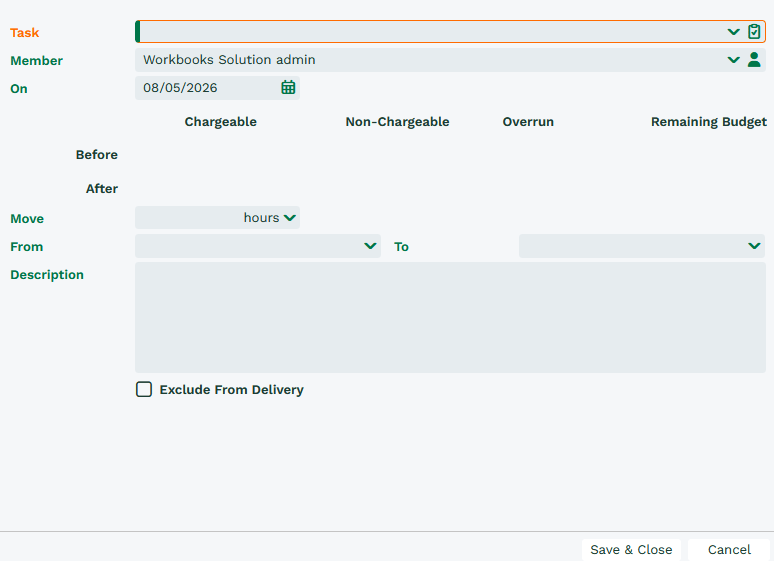Open the From dropdown list
The image size is (774, 561).
258,246
